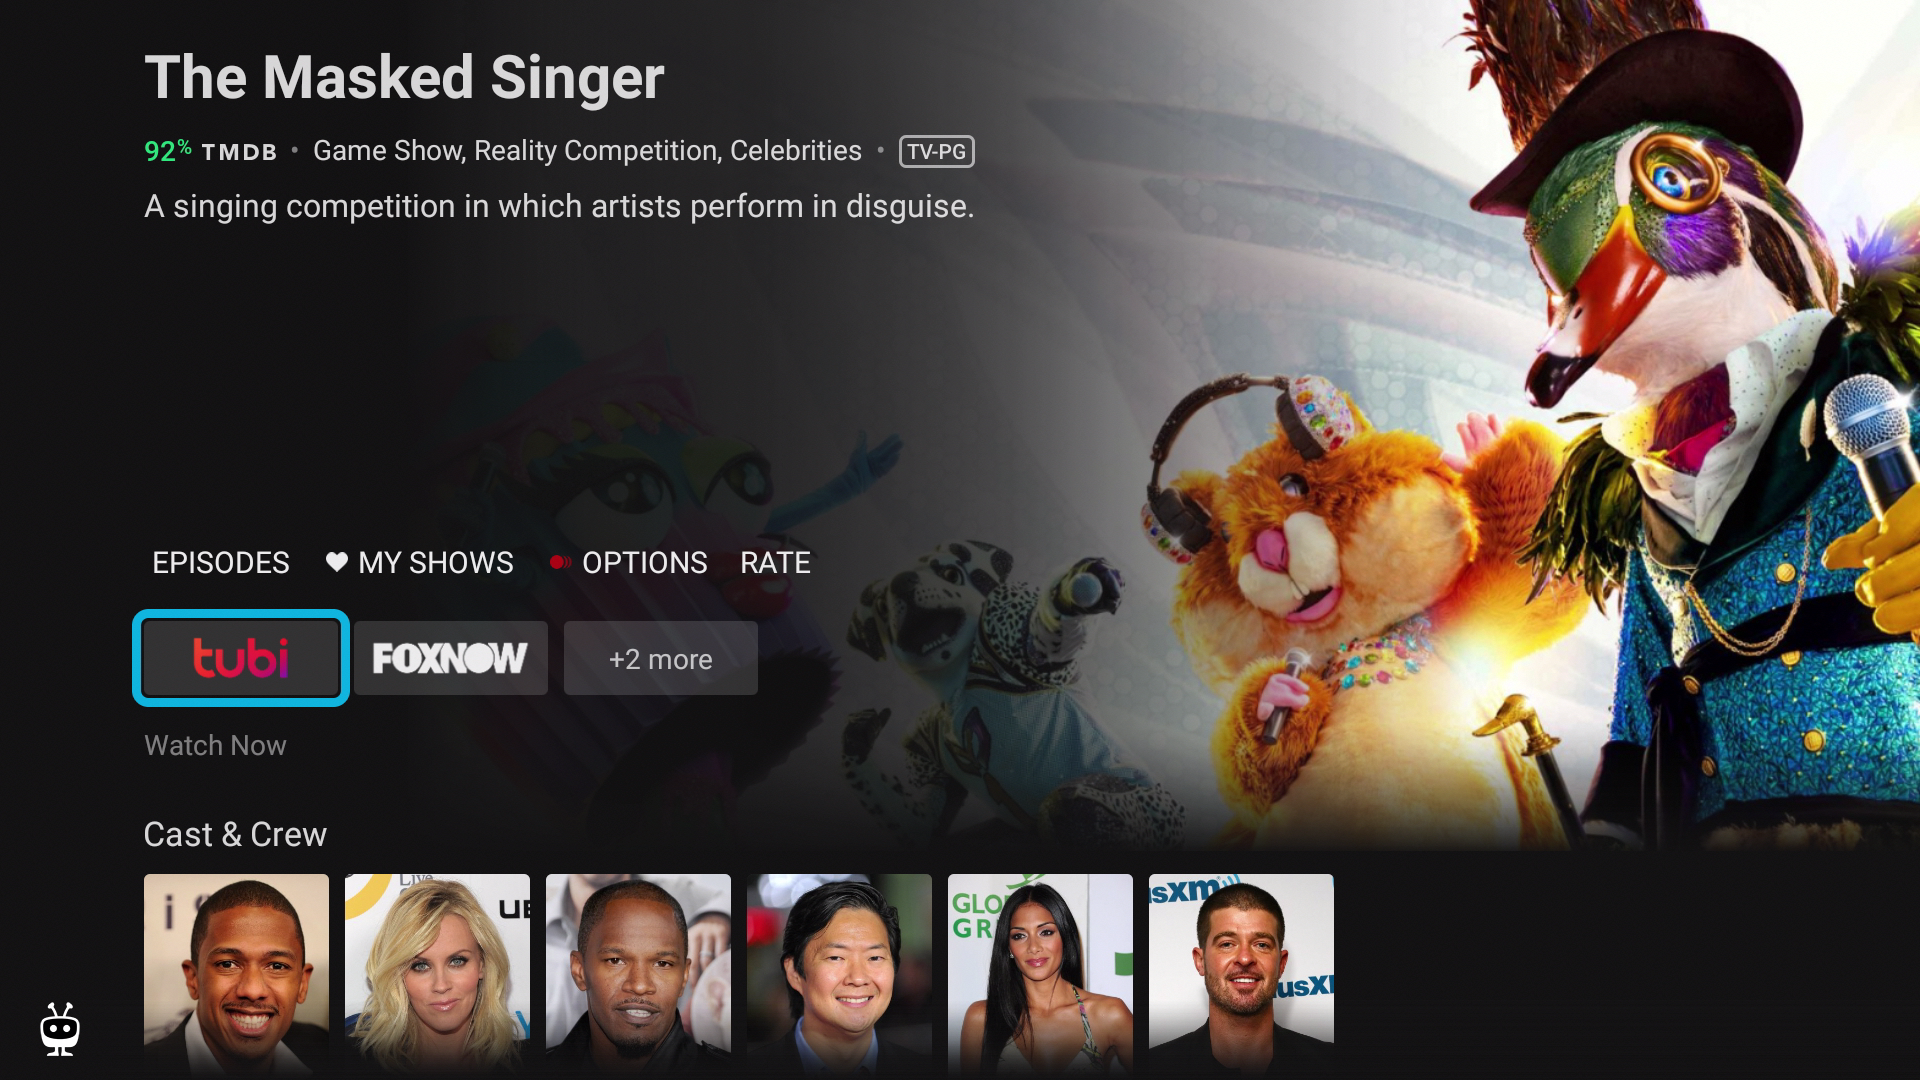Add show via MY SHOWS

point(436,563)
